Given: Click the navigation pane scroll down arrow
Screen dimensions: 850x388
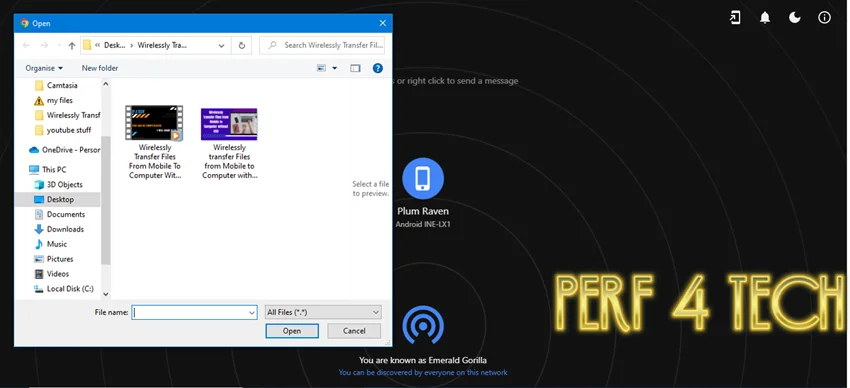Looking at the screenshot, I should tap(106, 294).
